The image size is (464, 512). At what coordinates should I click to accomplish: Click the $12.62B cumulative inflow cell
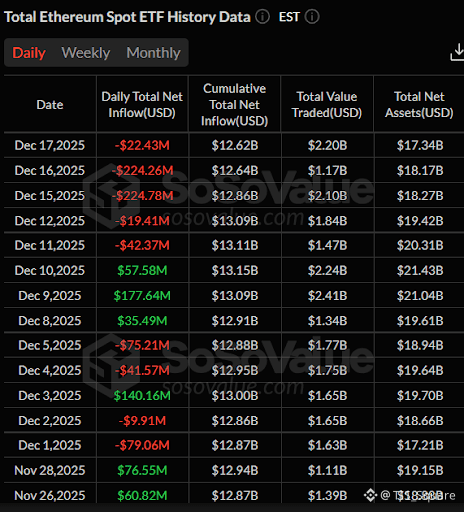(x=235, y=145)
